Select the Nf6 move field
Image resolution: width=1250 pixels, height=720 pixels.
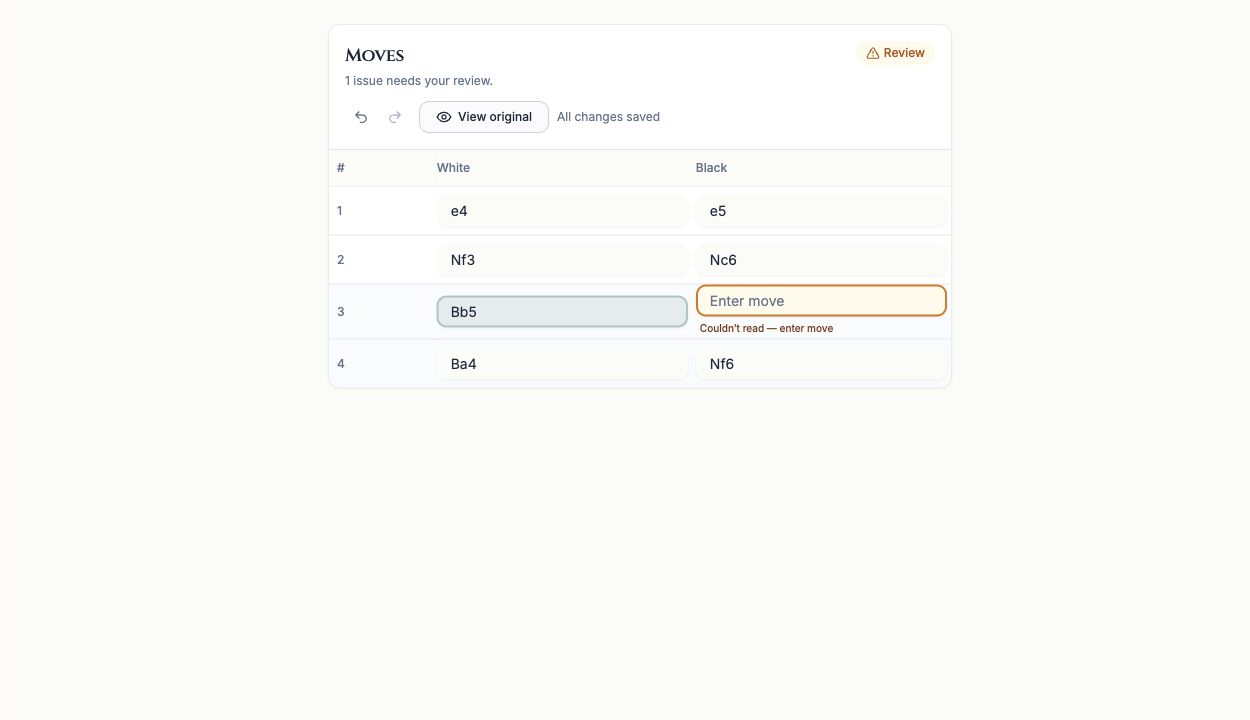(821, 364)
